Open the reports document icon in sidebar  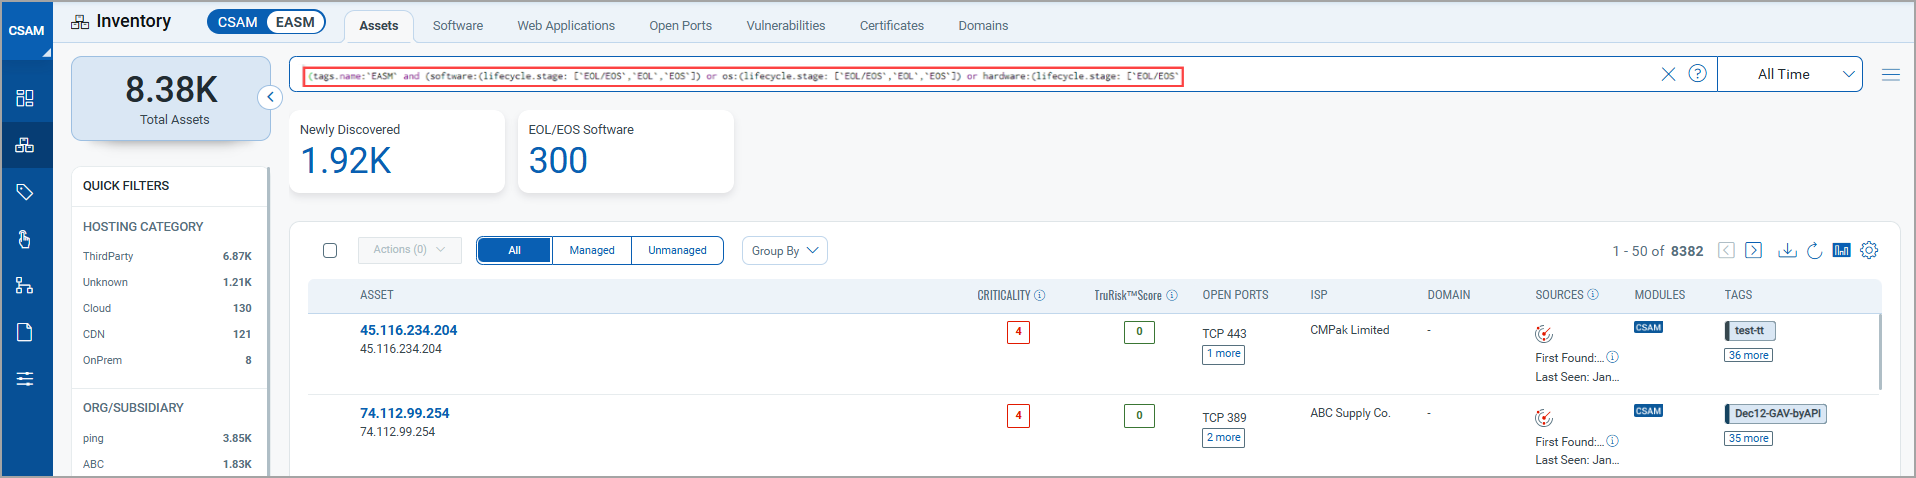point(25,332)
